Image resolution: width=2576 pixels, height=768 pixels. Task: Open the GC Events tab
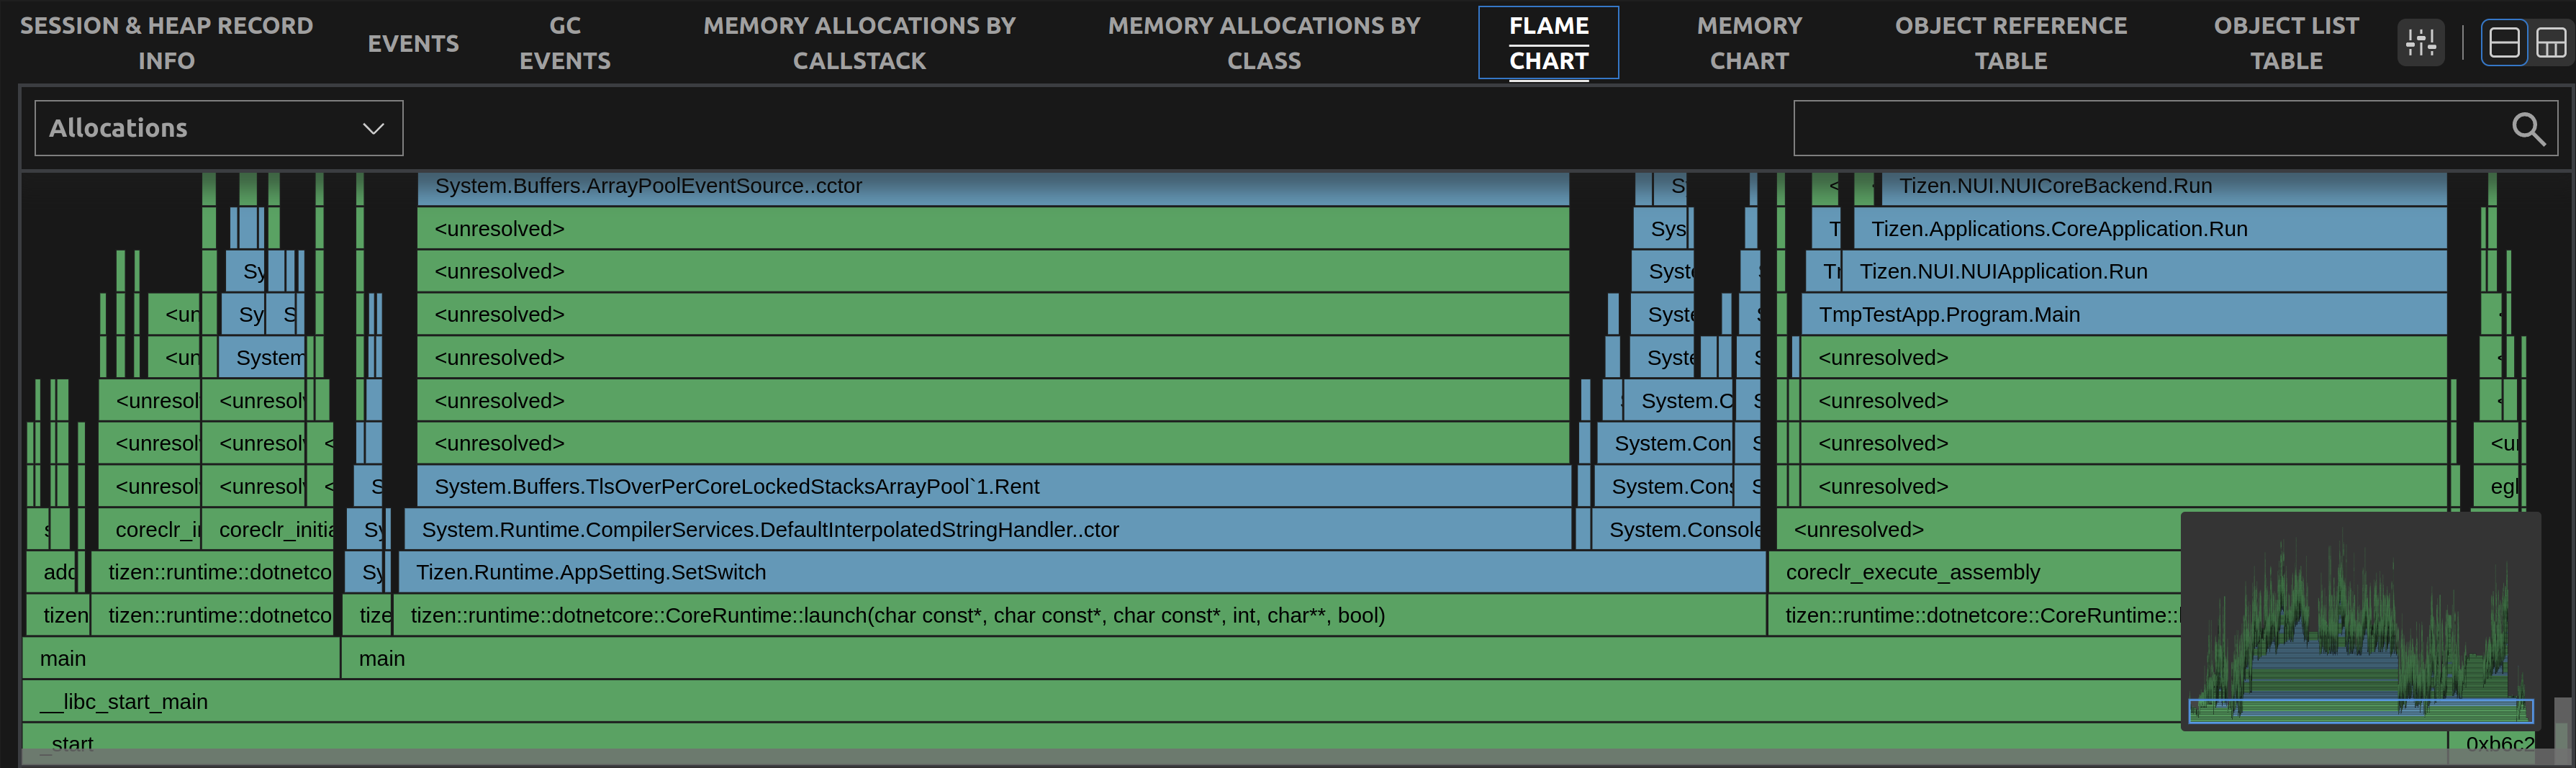tap(565, 42)
